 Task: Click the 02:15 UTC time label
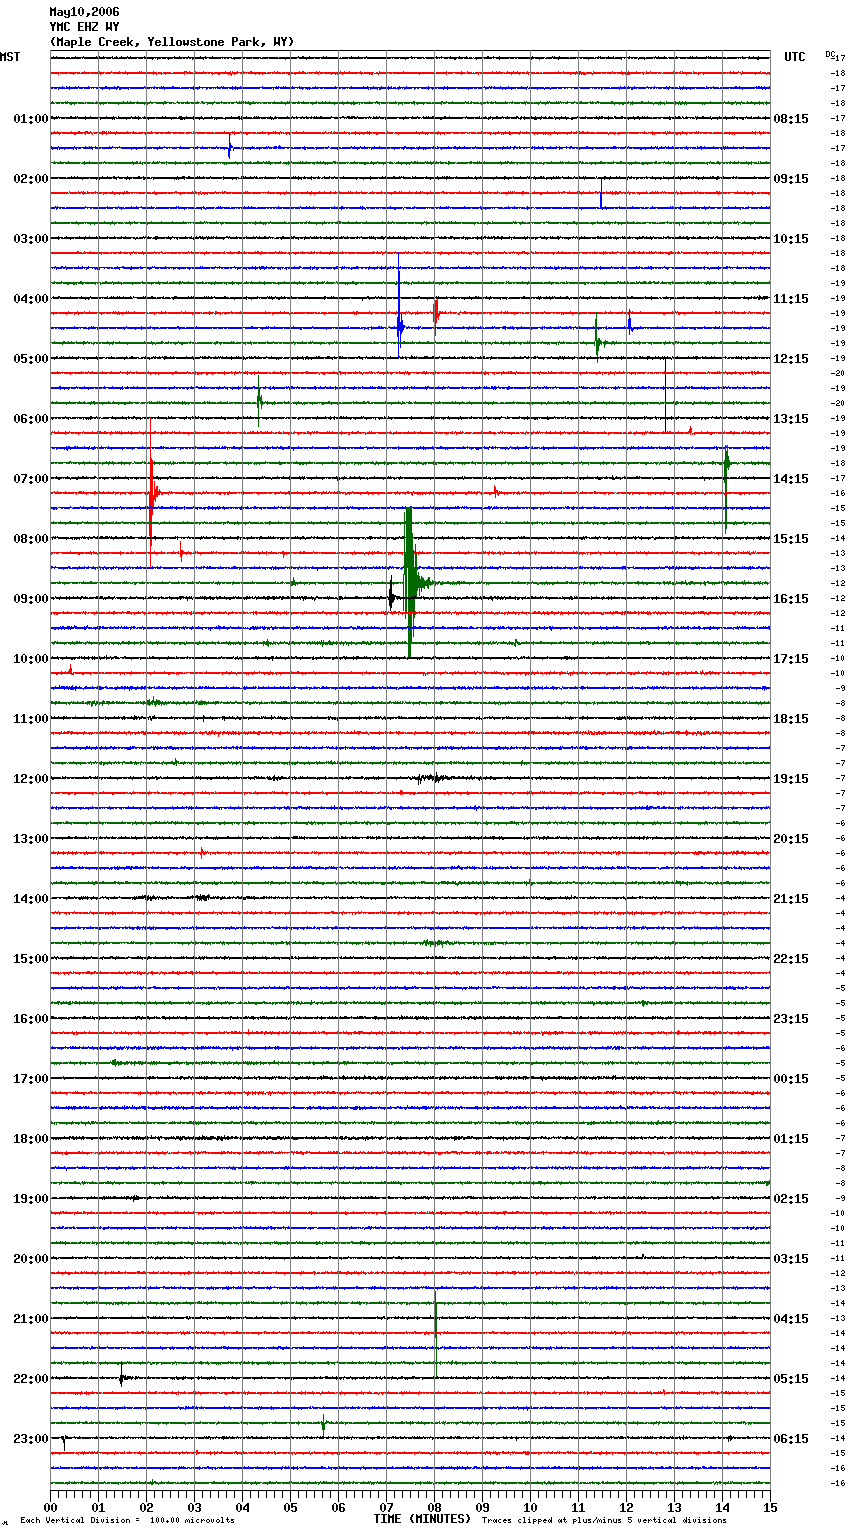coord(791,1199)
